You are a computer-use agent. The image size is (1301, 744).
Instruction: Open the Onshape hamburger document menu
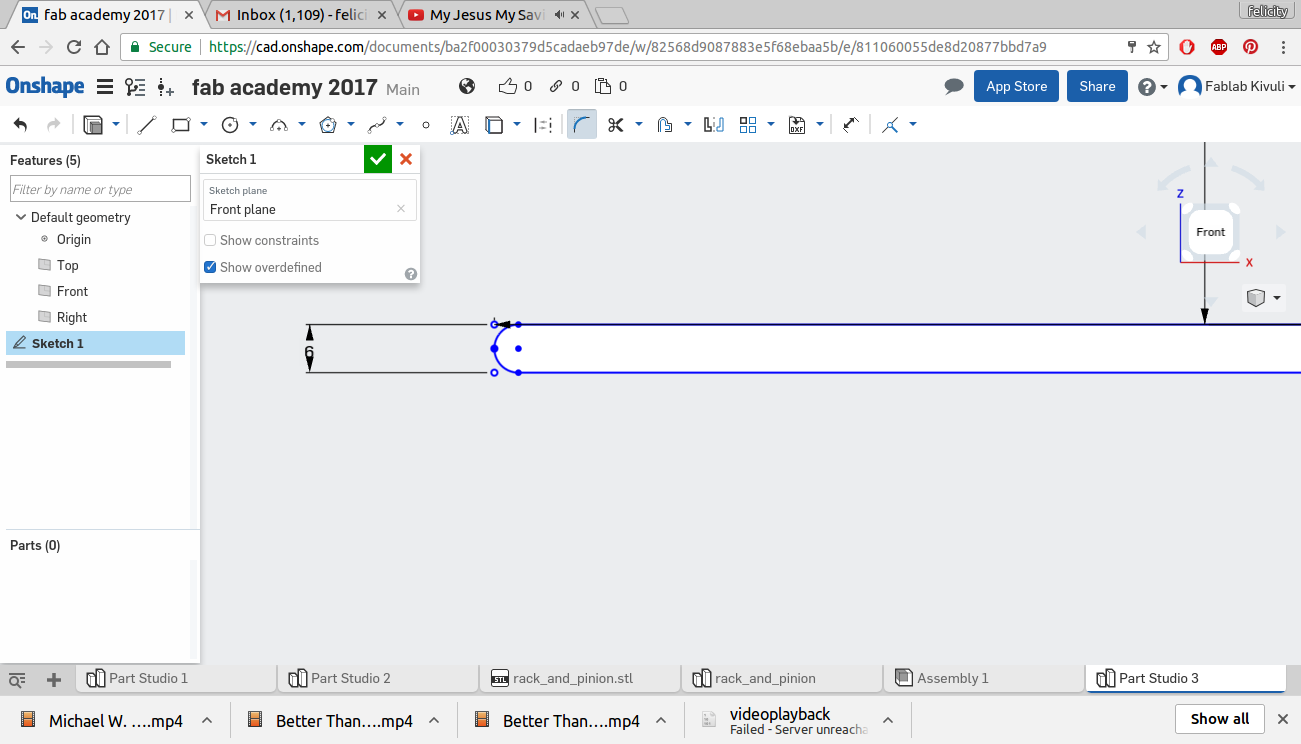point(104,87)
